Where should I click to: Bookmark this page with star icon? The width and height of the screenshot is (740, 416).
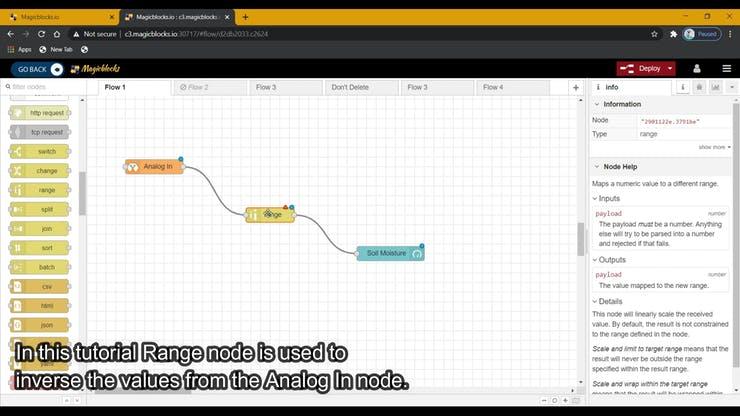pyautogui.click(x=656, y=34)
